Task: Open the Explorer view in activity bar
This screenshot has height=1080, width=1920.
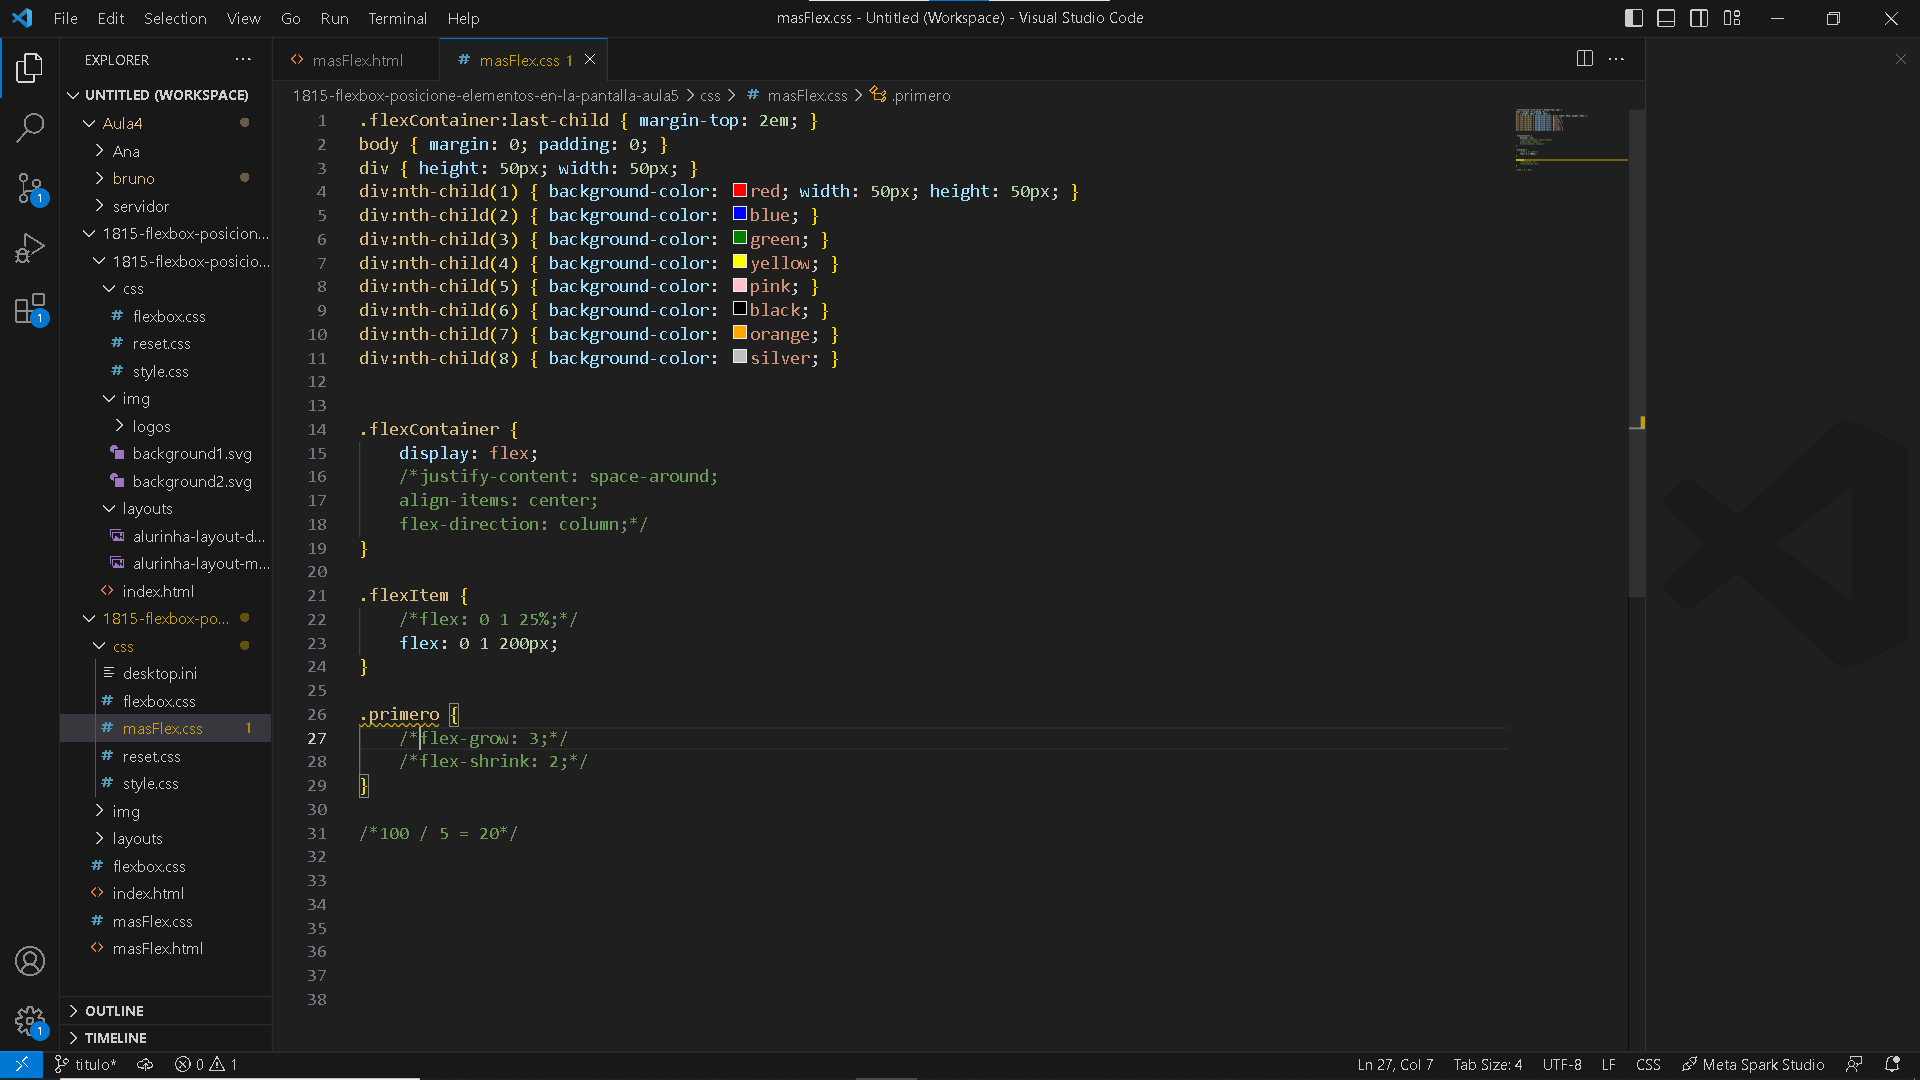Action: 30,68
